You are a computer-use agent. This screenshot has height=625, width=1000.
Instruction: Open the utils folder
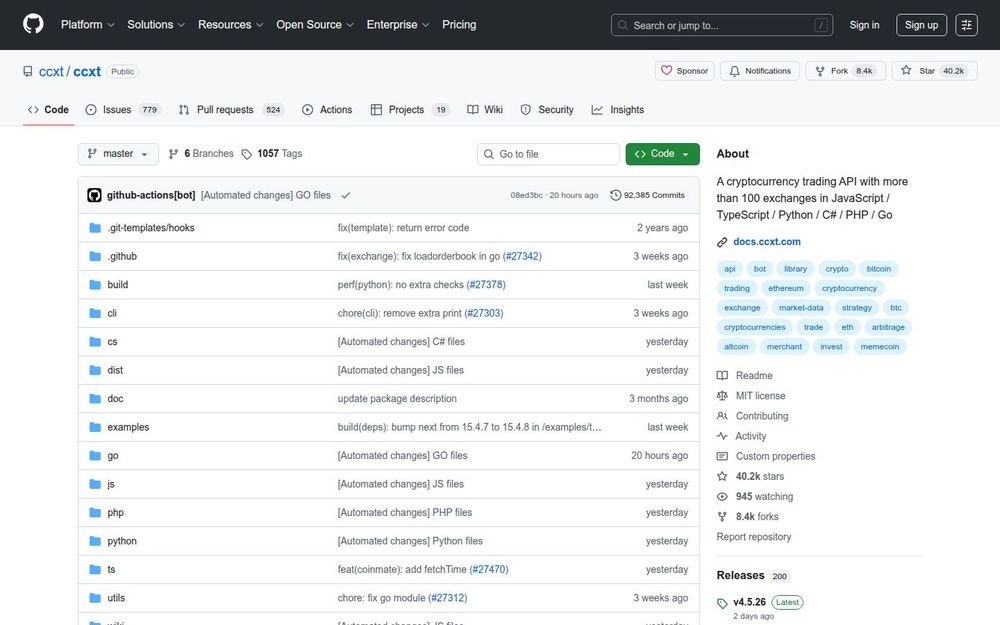pyautogui.click(x=116, y=598)
